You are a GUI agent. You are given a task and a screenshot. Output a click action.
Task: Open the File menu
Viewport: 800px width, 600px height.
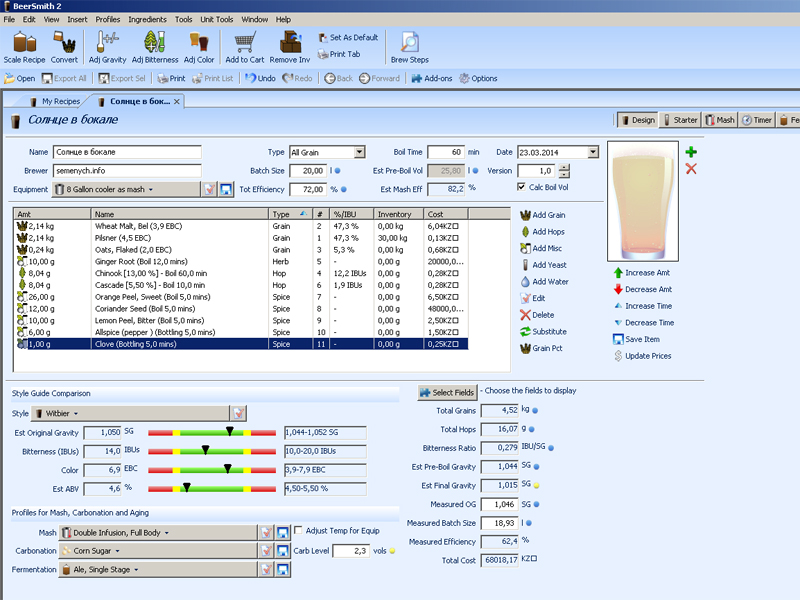coord(9,19)
